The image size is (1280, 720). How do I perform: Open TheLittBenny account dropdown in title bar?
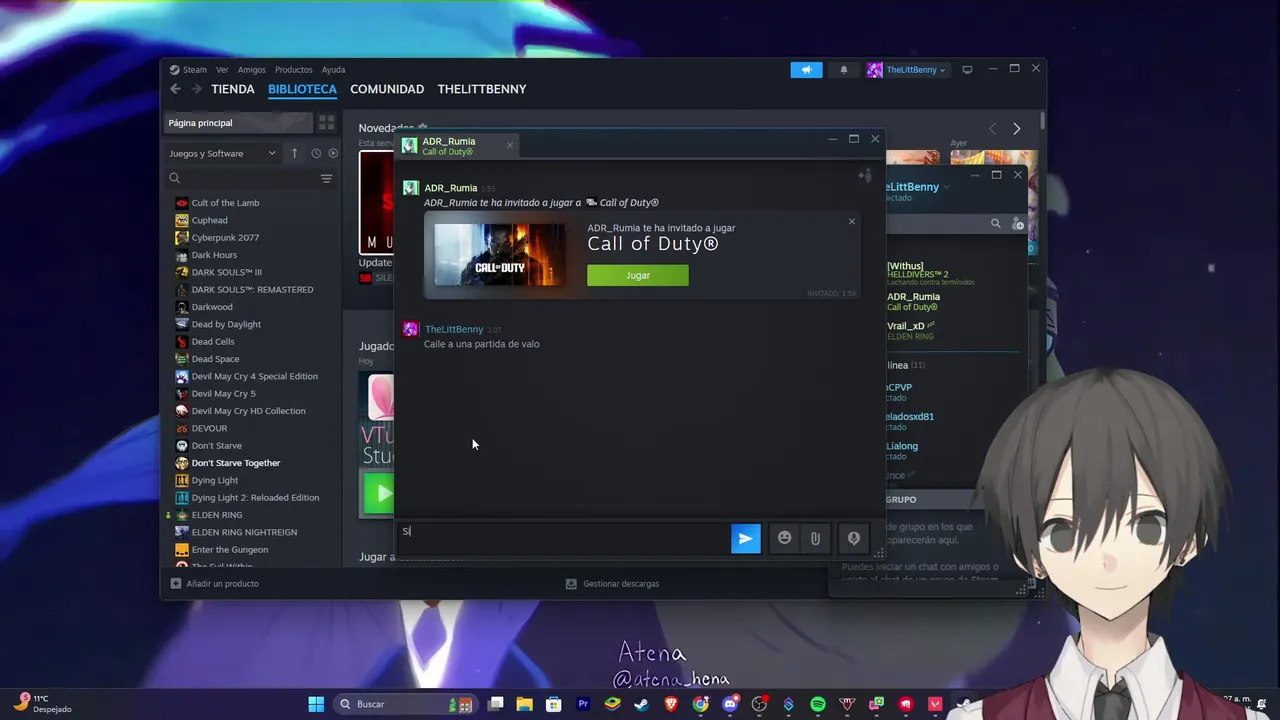(906, 70)
